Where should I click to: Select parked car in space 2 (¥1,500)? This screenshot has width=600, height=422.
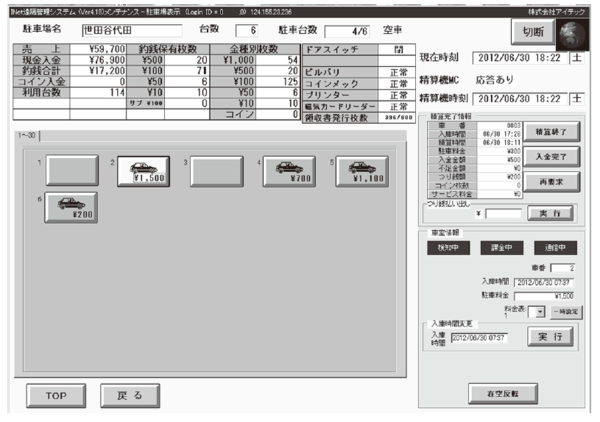[x=143, y=172]
